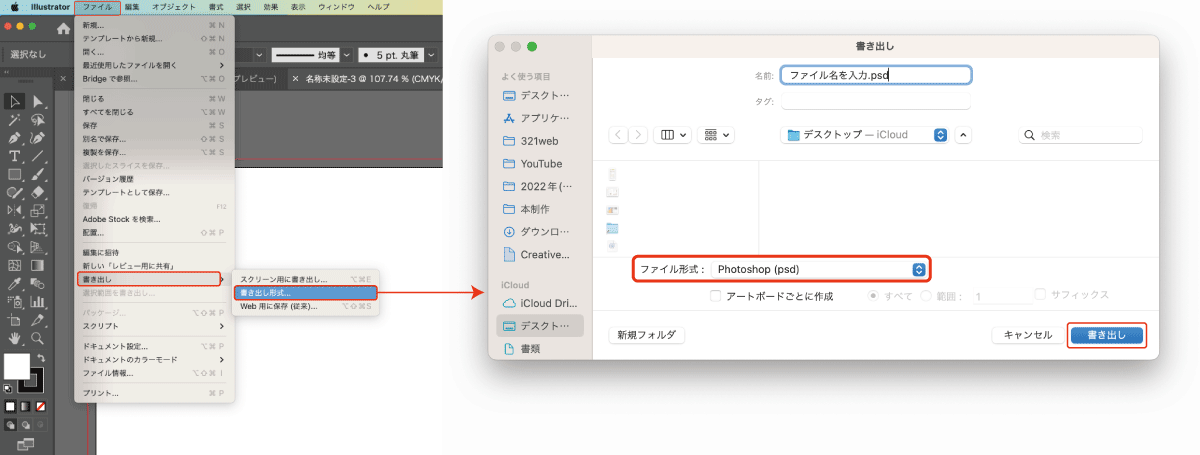1200x455 pixels.
Task: Pick the Shape Builder tool
Action: point(15,246)
